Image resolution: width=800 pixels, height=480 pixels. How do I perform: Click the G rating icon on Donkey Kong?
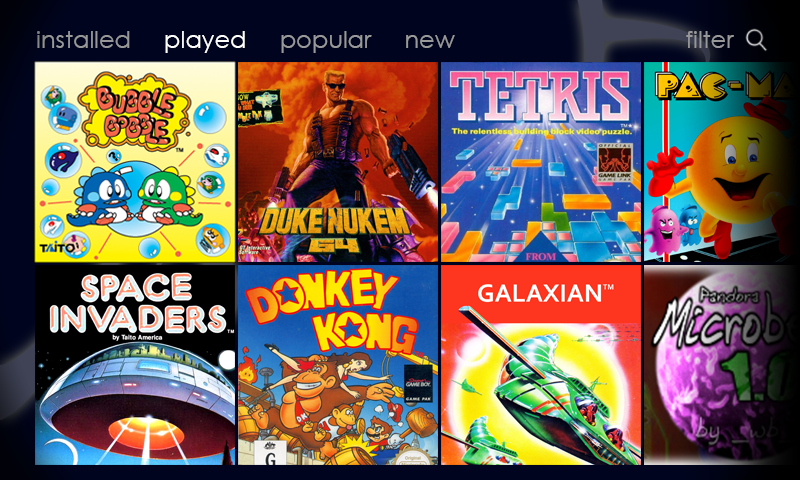coord(270,453)
